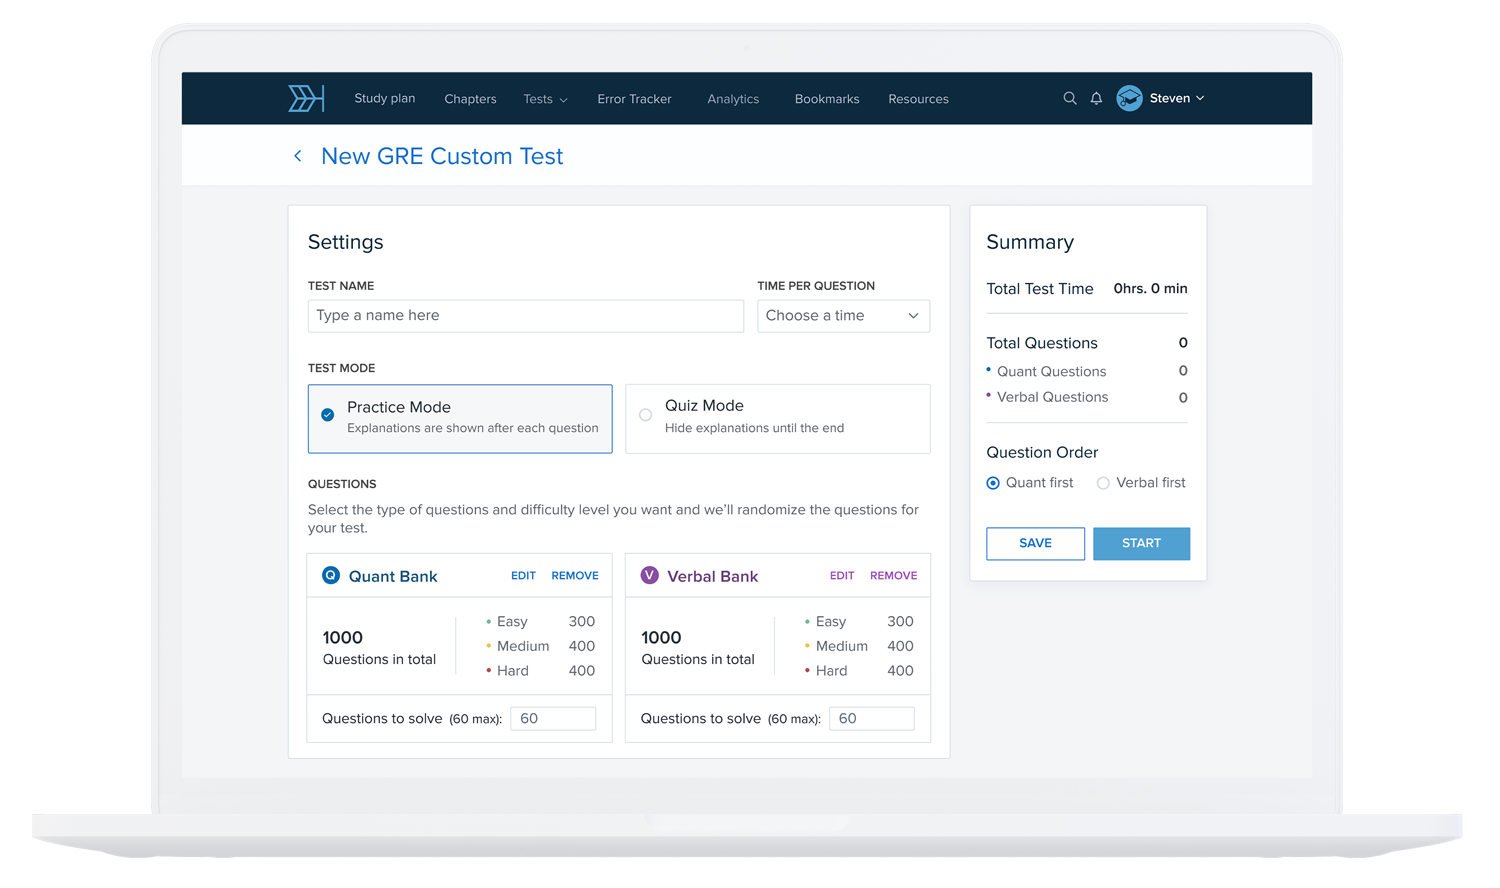Click the START button
The image size is (1500, 888).
[x=1141, y=543]
